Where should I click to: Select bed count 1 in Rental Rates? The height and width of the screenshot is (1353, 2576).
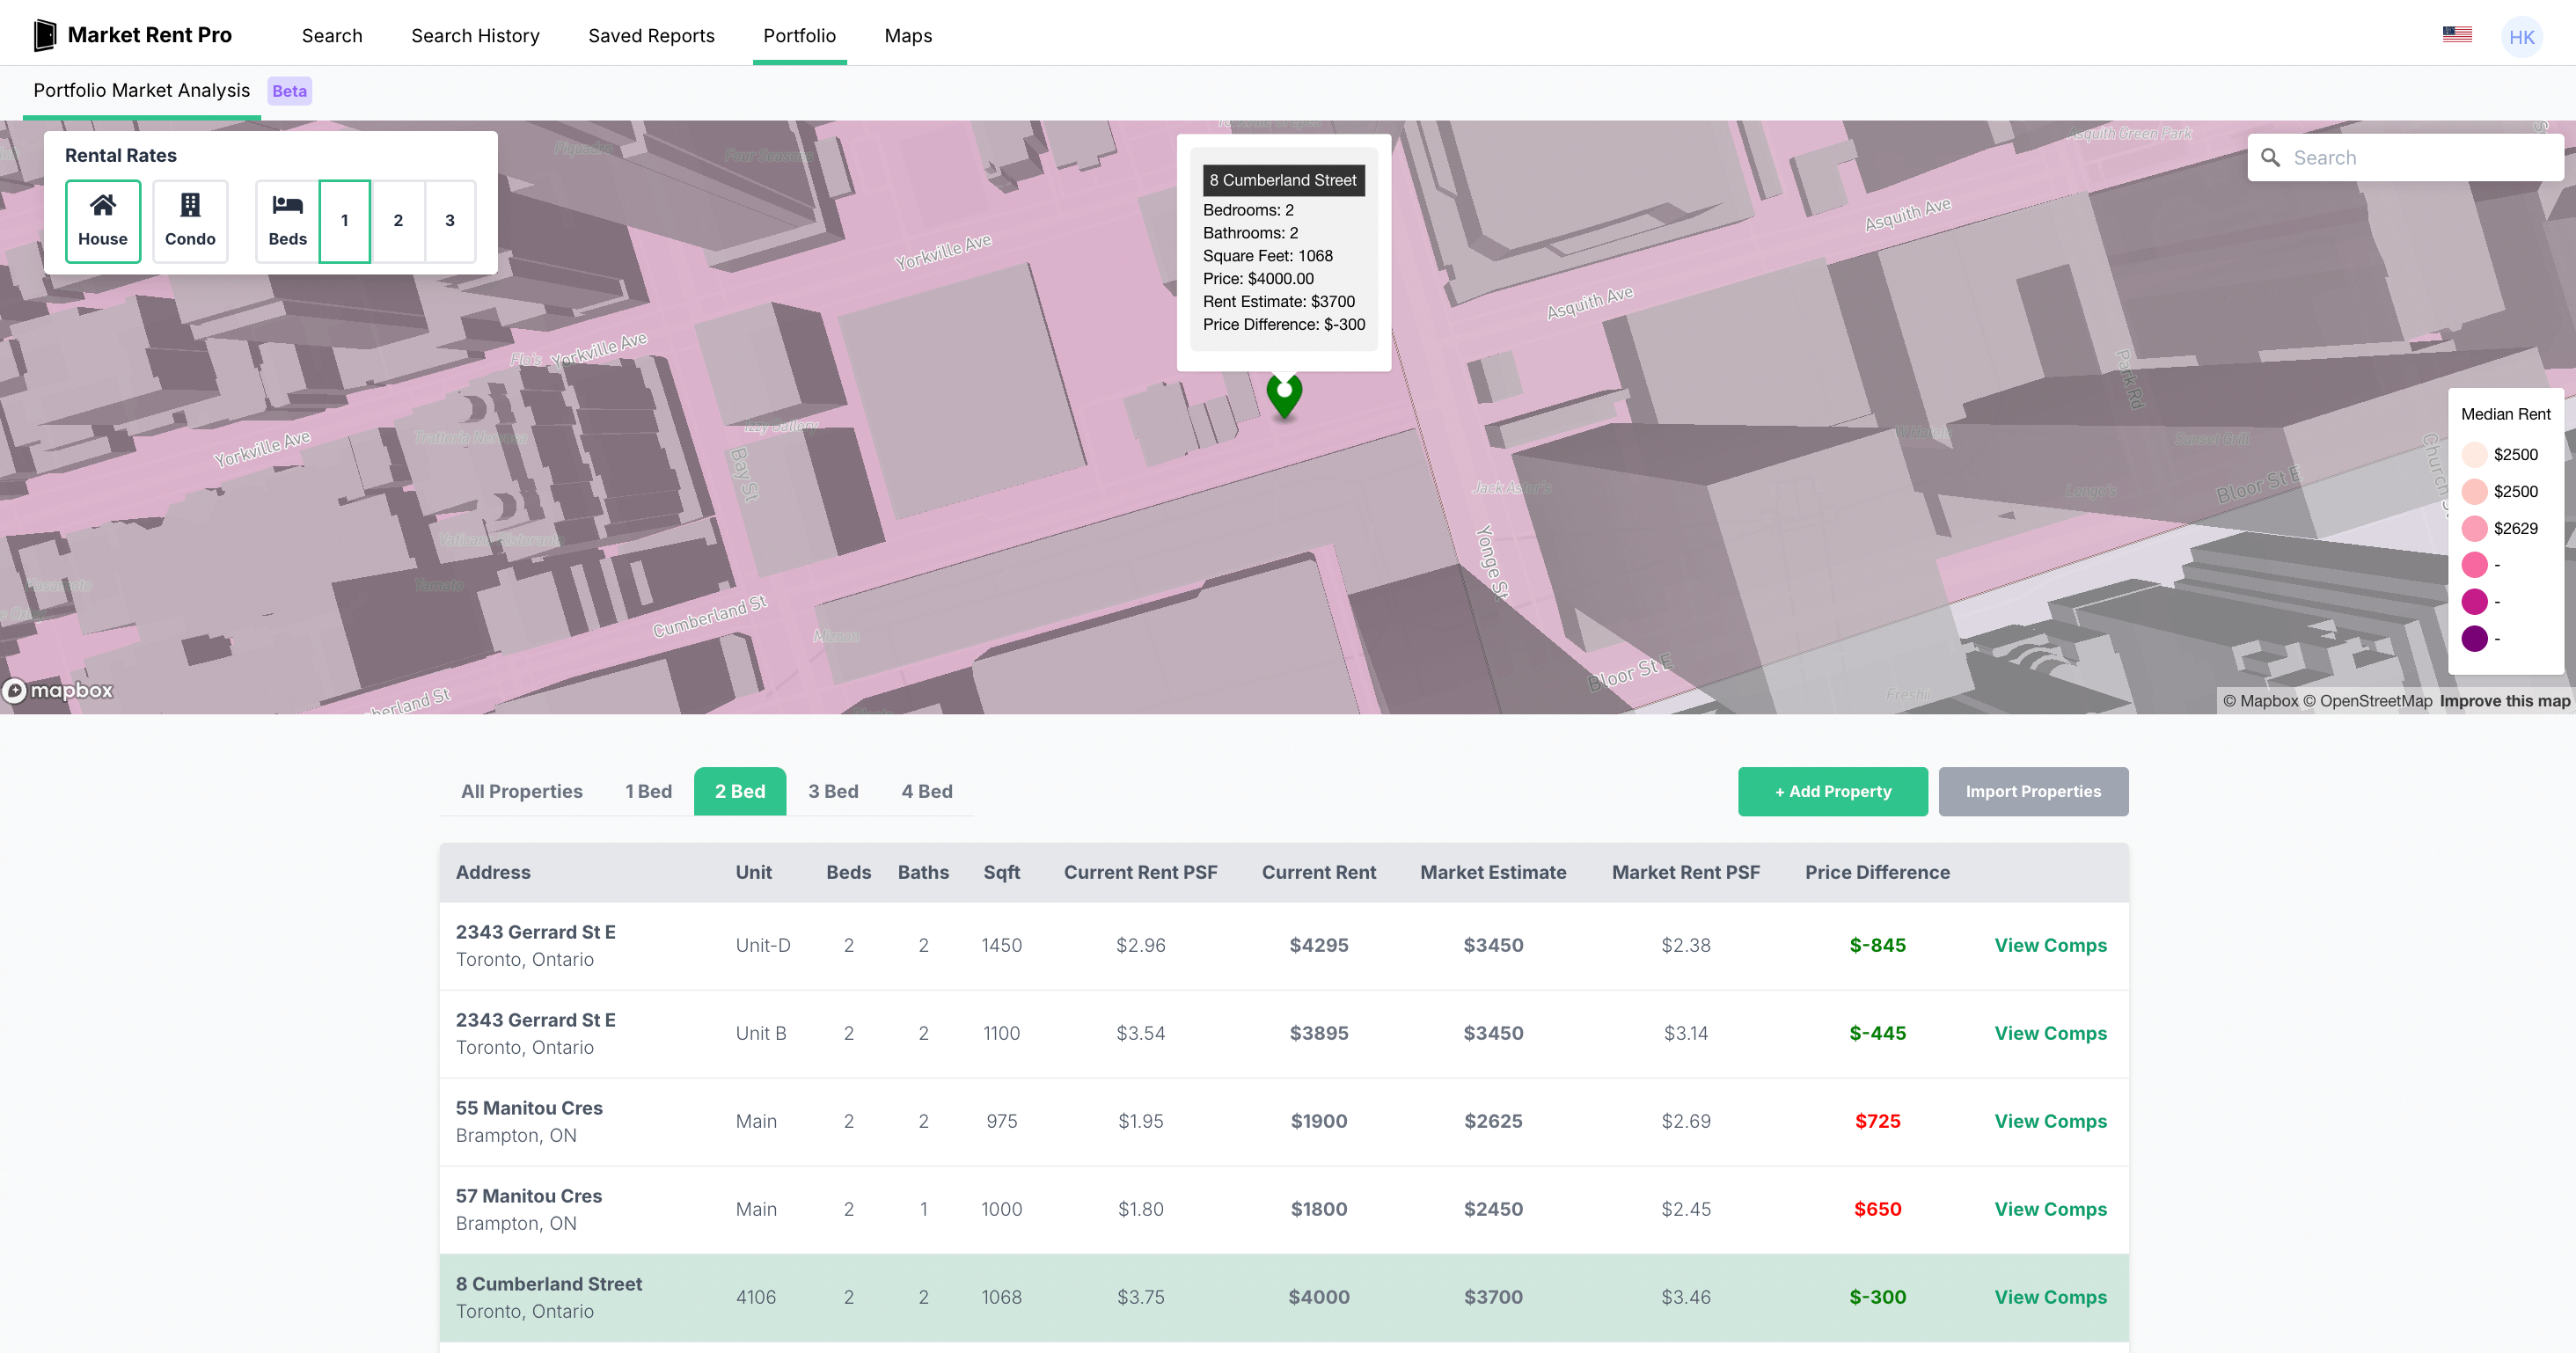pyautogui.click(x=345, y=221)
